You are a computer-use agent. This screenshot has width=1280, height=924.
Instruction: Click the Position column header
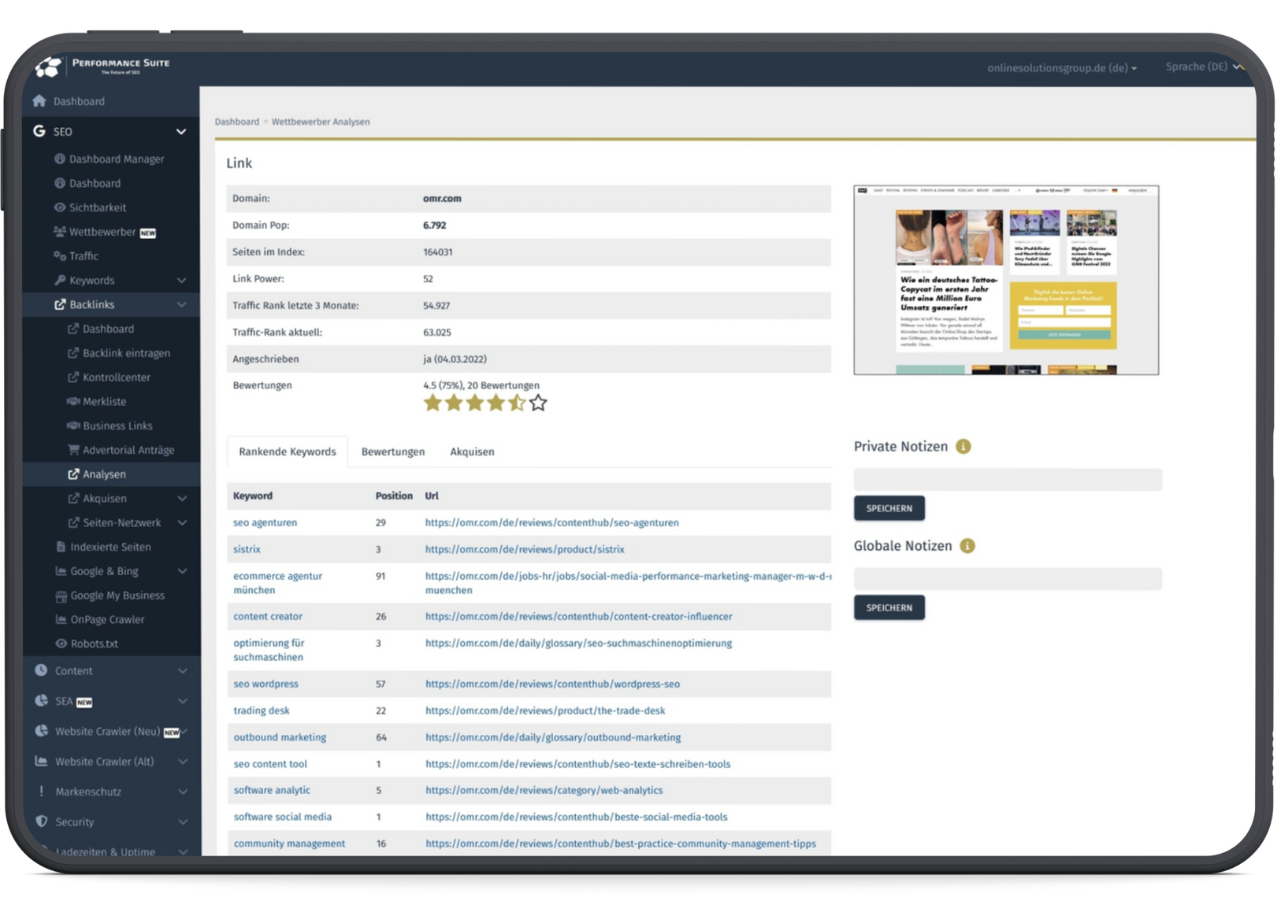click(394, 496)
